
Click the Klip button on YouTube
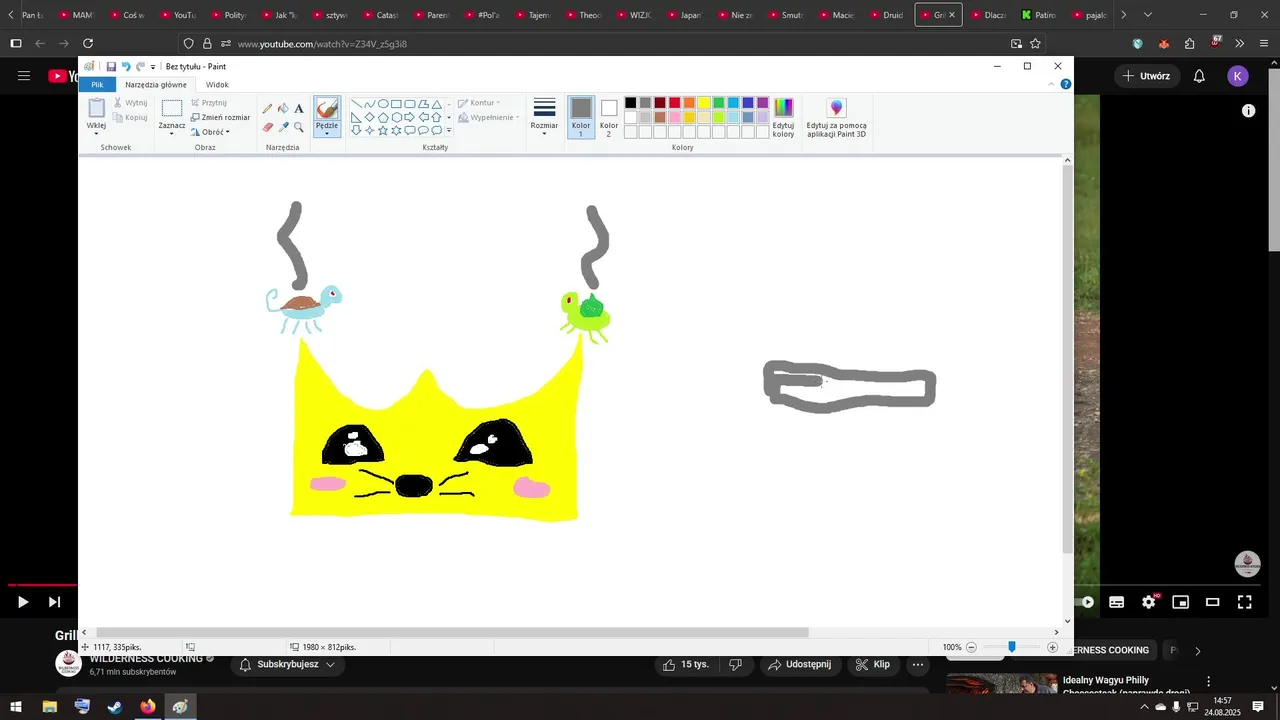(x=873, y=664)
